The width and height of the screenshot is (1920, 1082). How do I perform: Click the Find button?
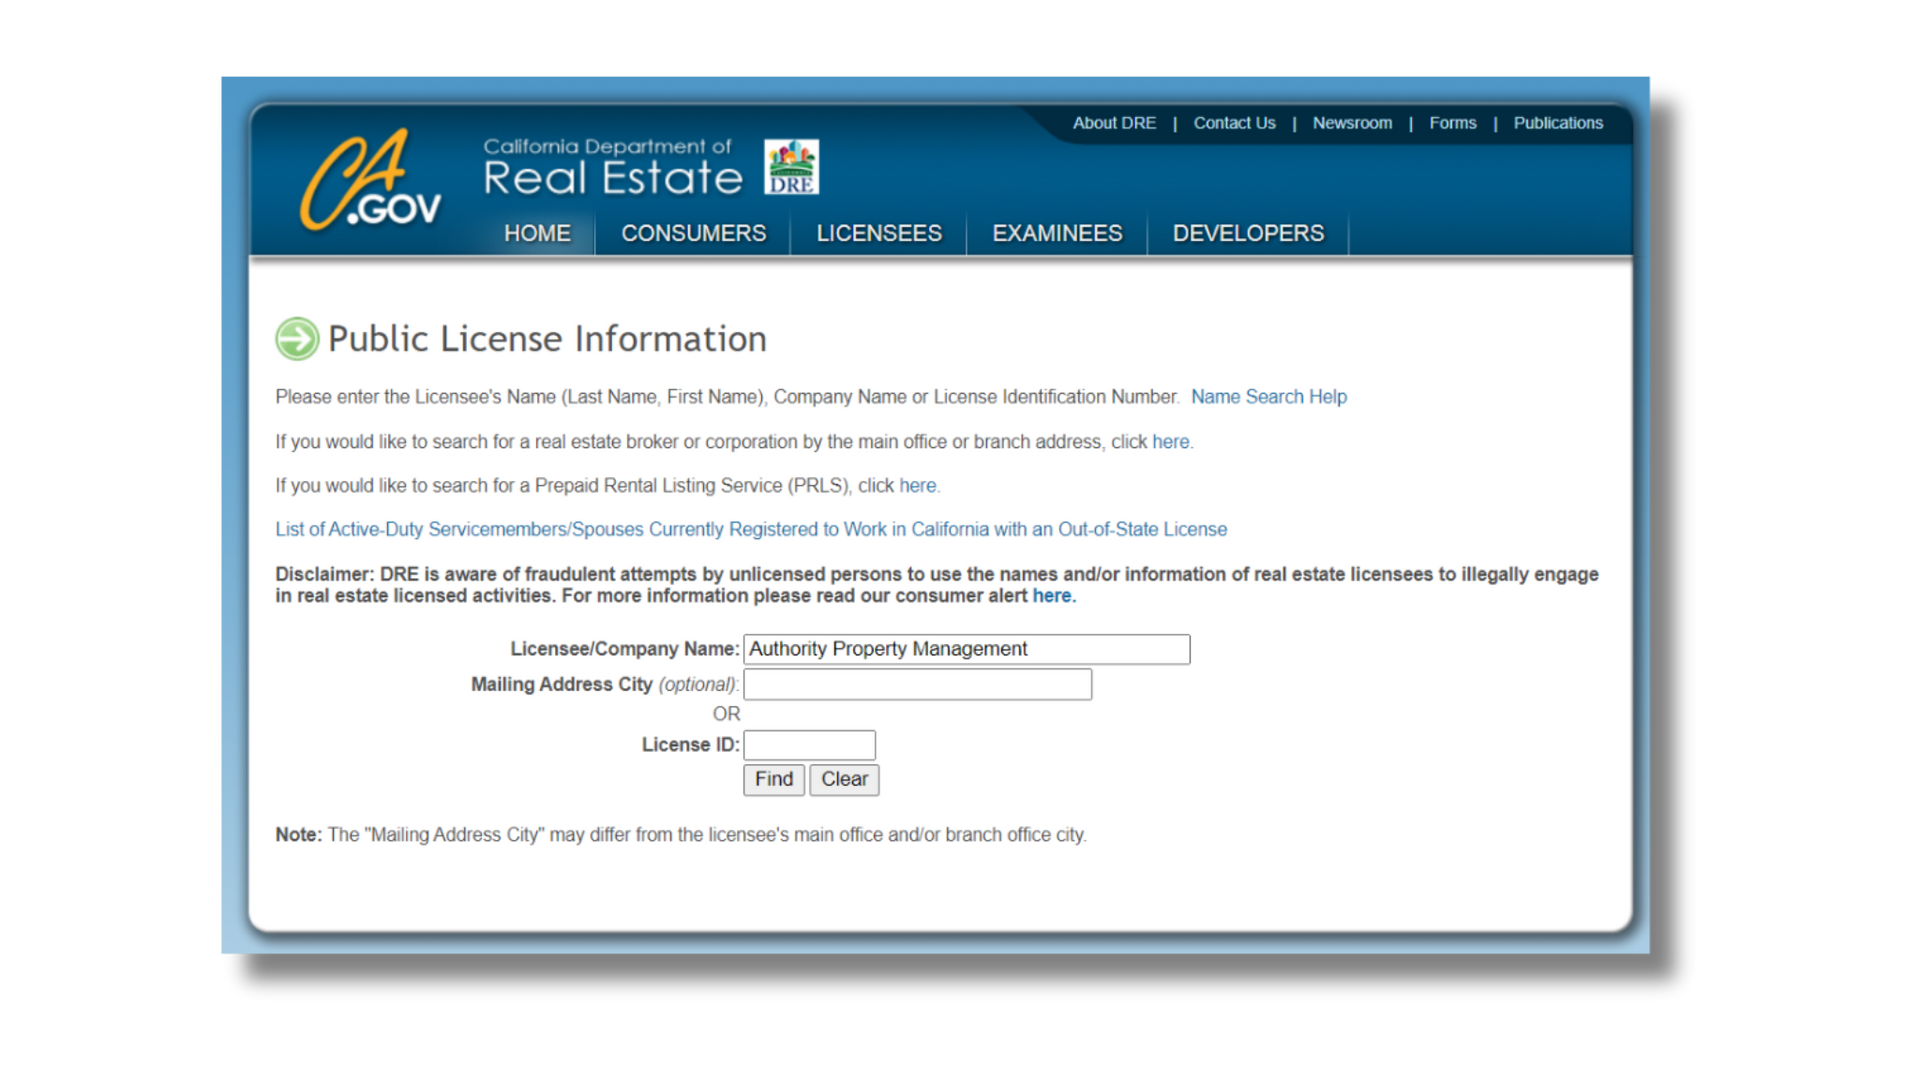(773, 780)
